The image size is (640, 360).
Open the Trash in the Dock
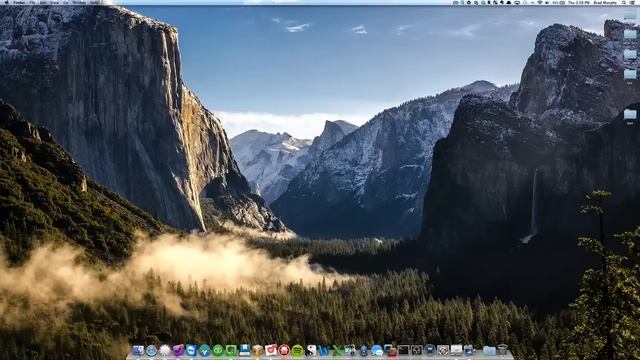502,350
